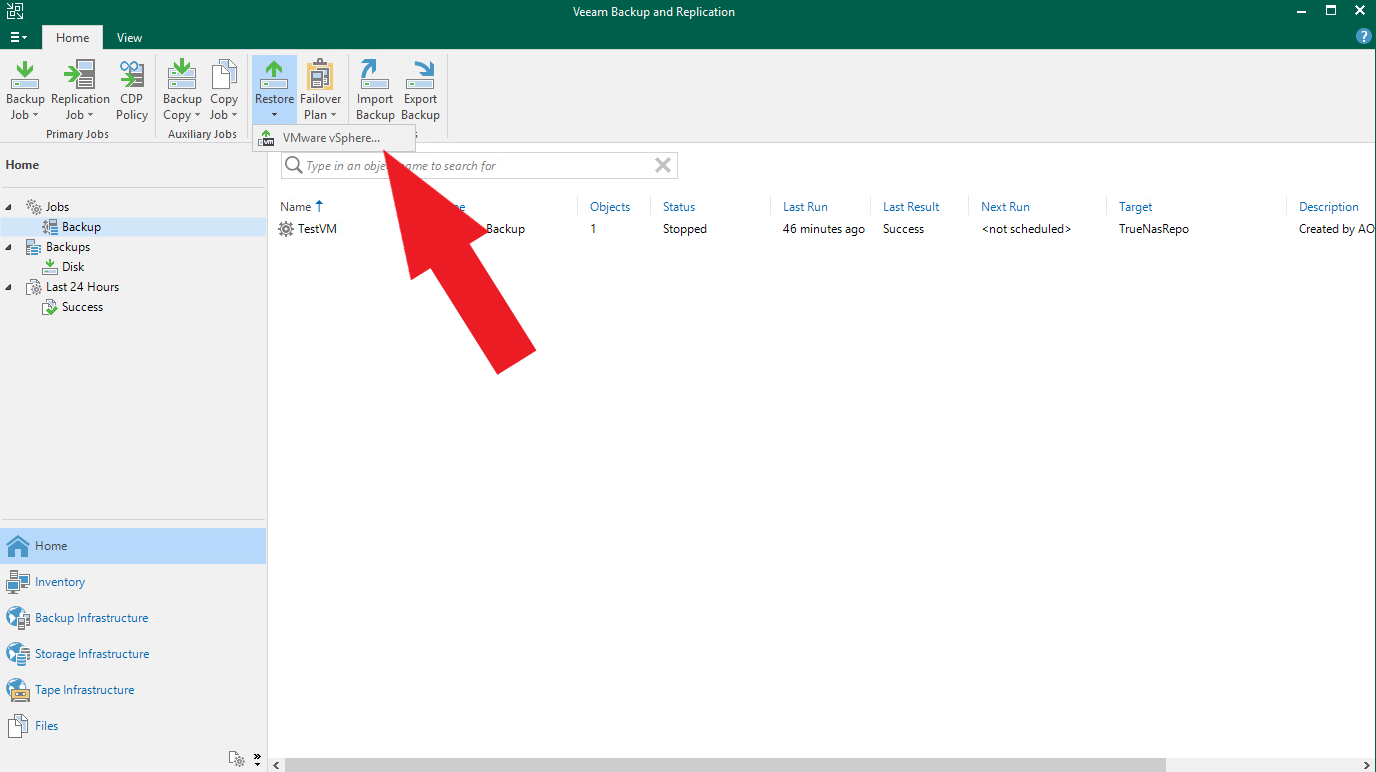Open the Home navigation pane
The height and width of the screenshot is (772, 1376).
click(x=133, y=546)
